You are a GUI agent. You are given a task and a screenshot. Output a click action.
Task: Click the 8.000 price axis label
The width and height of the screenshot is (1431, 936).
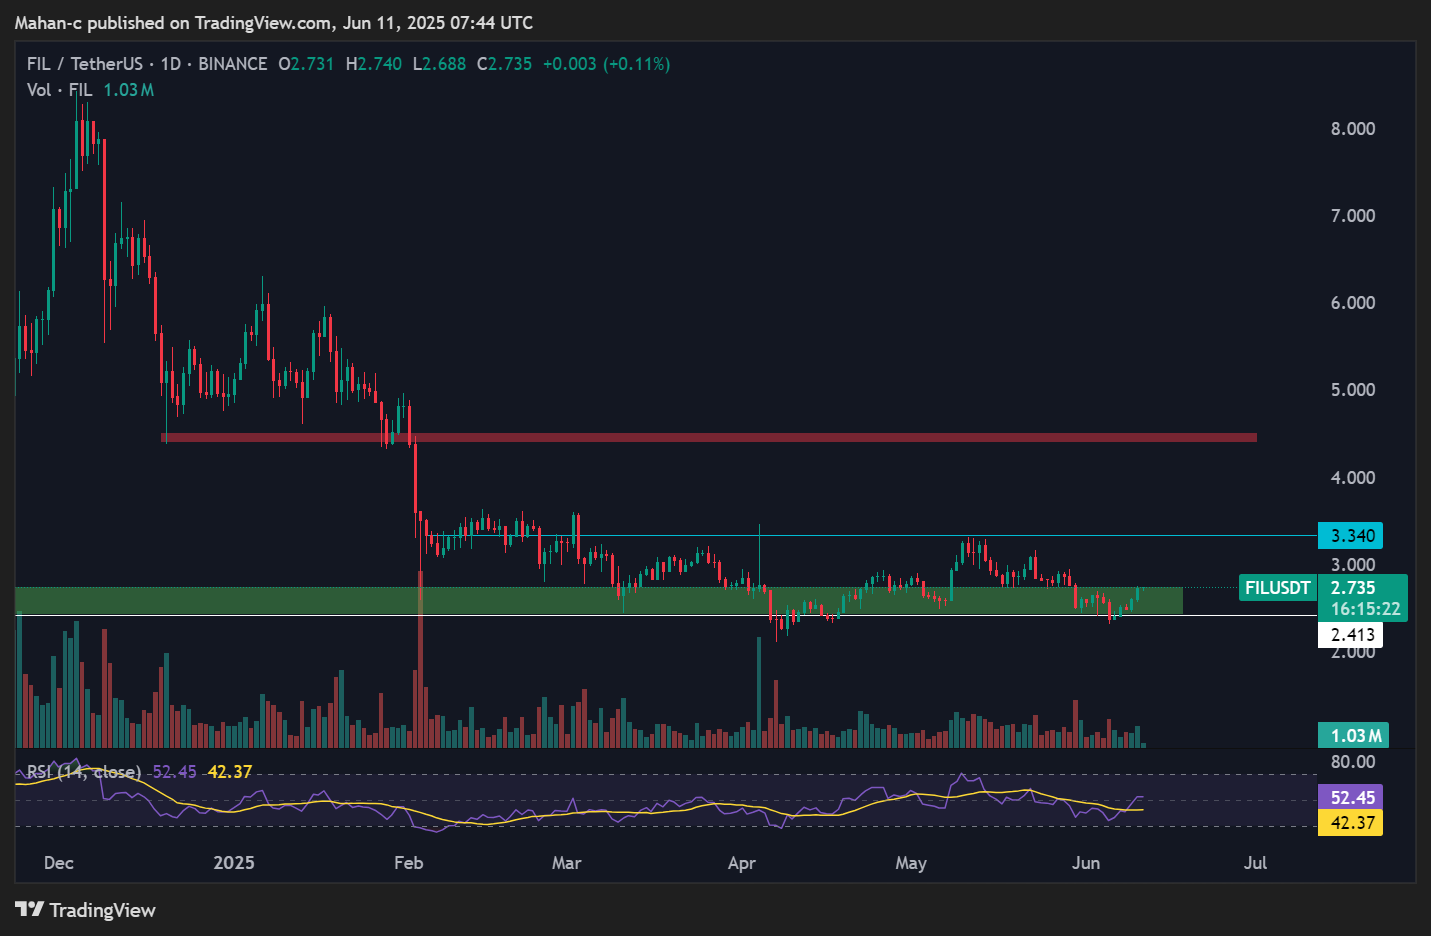[x=1352, y=129]
